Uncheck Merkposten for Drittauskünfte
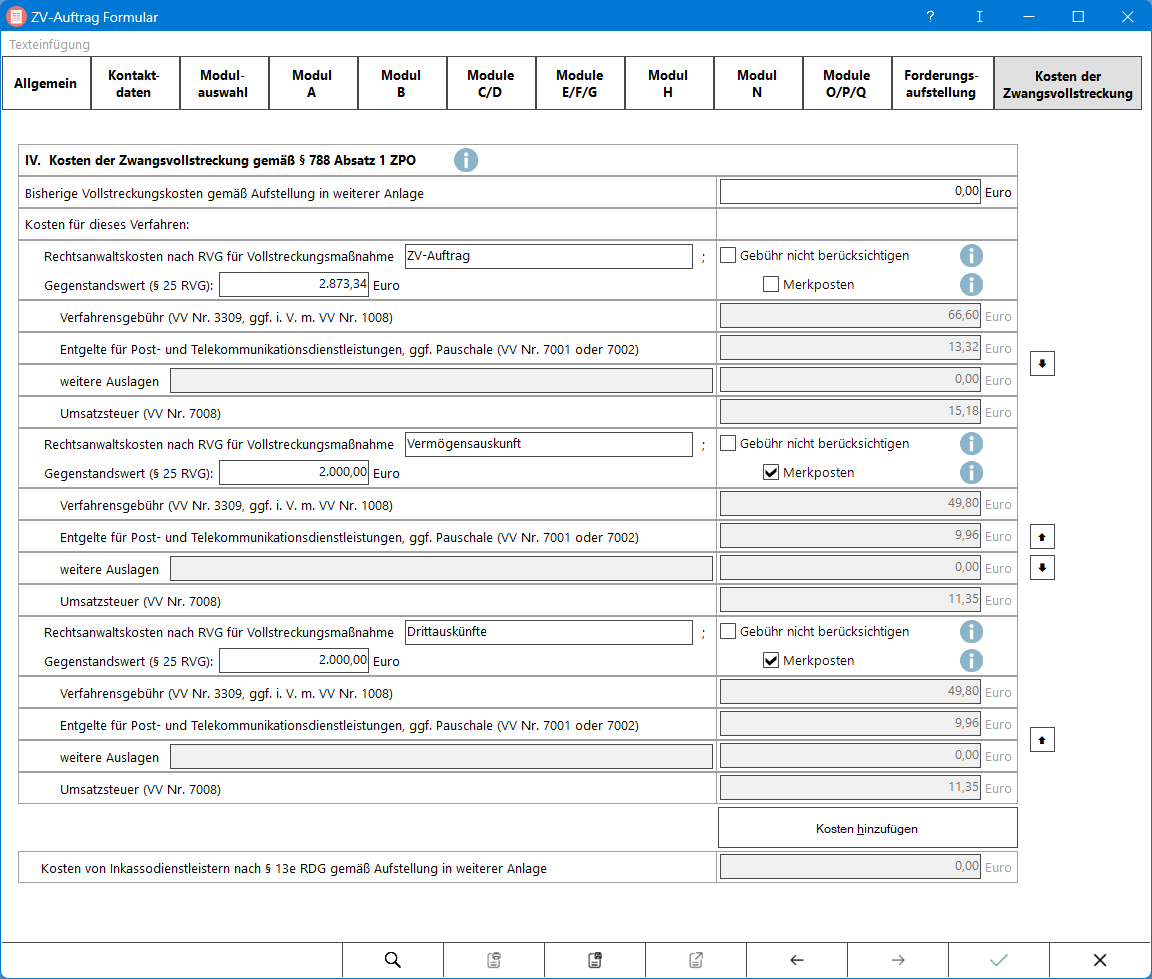This screenshot has height=979, width=1152. (771, 660)
